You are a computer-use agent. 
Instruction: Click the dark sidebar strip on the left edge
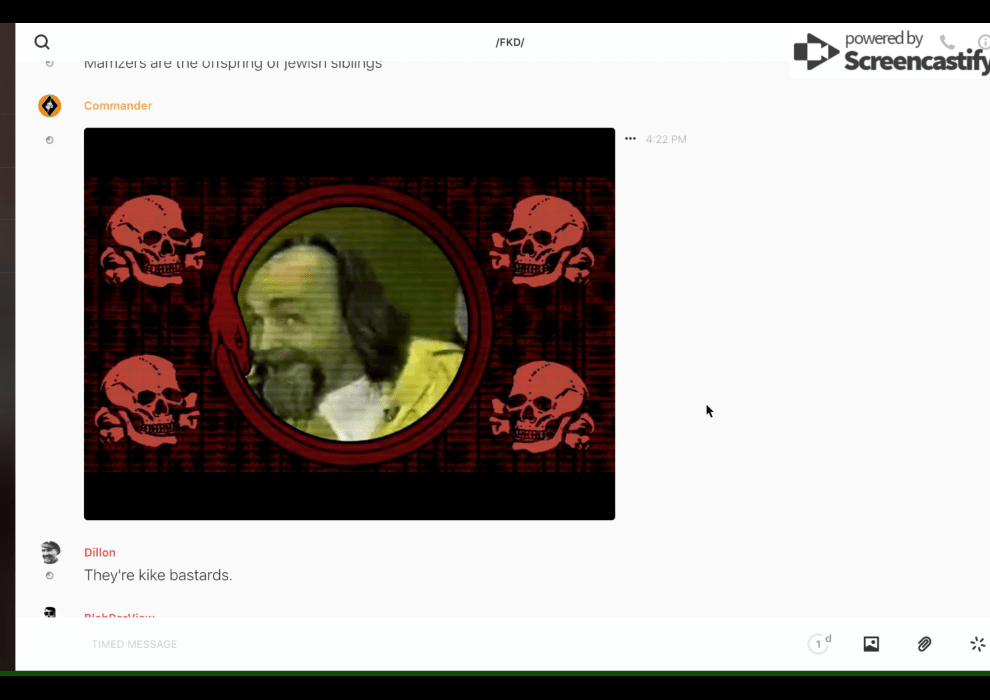(7, 350)
